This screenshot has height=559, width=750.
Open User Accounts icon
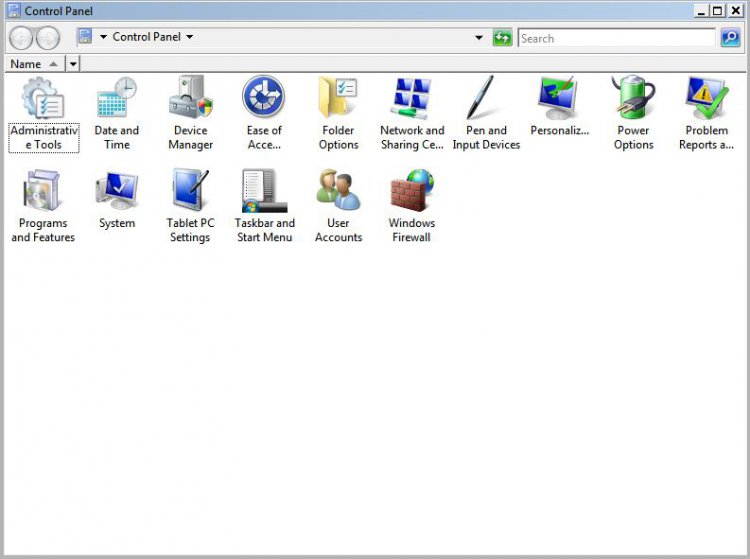click(338, 190)
